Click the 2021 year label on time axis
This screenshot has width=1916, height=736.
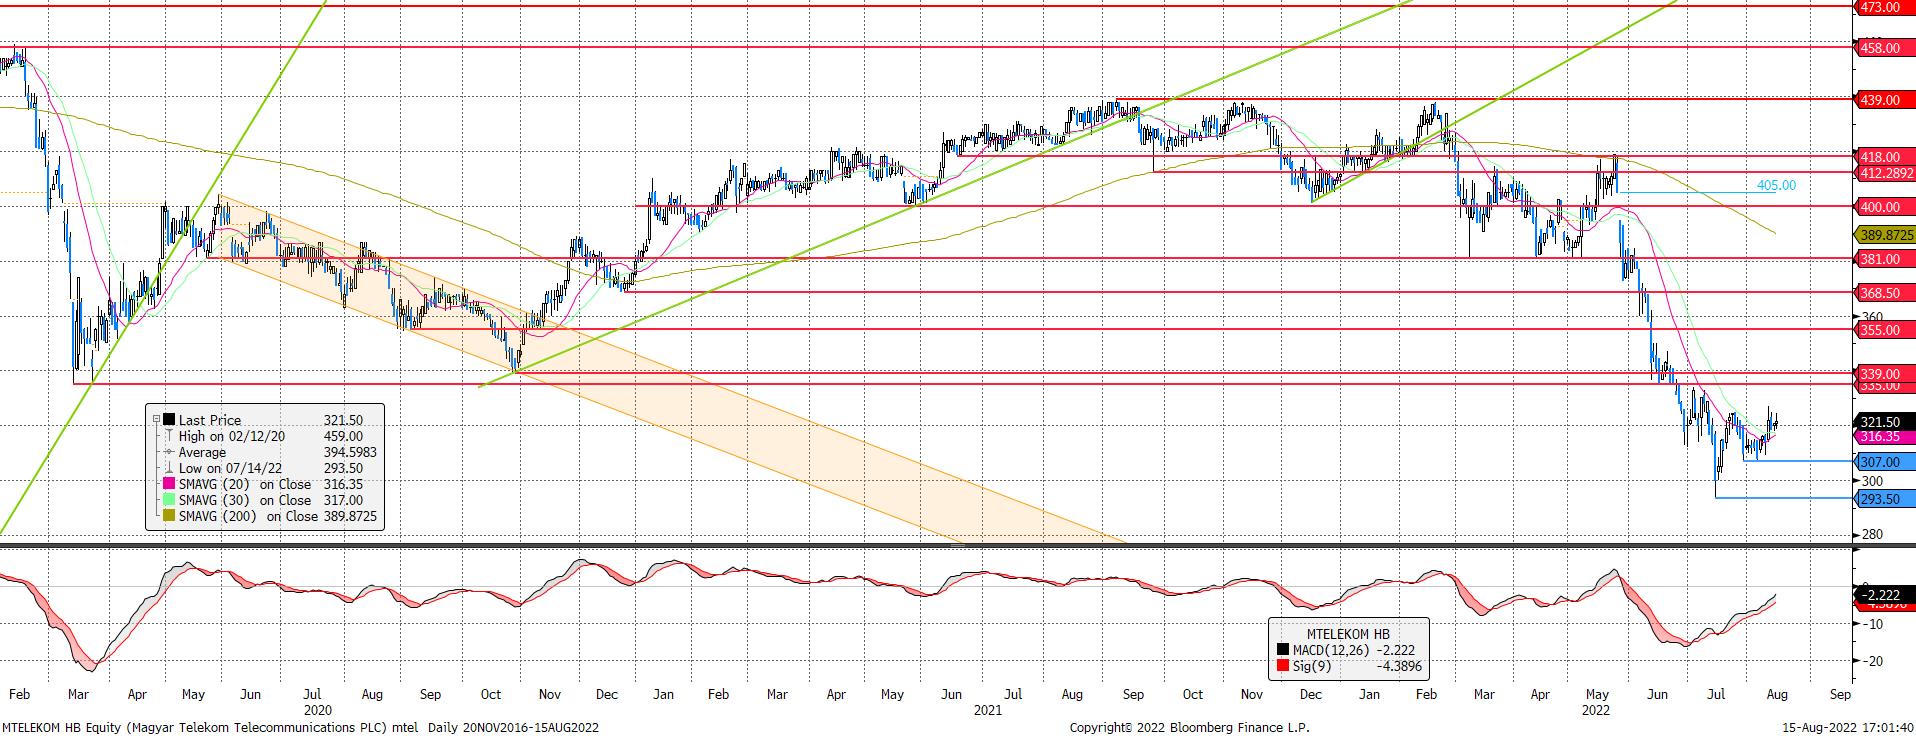tap(987, 710)
